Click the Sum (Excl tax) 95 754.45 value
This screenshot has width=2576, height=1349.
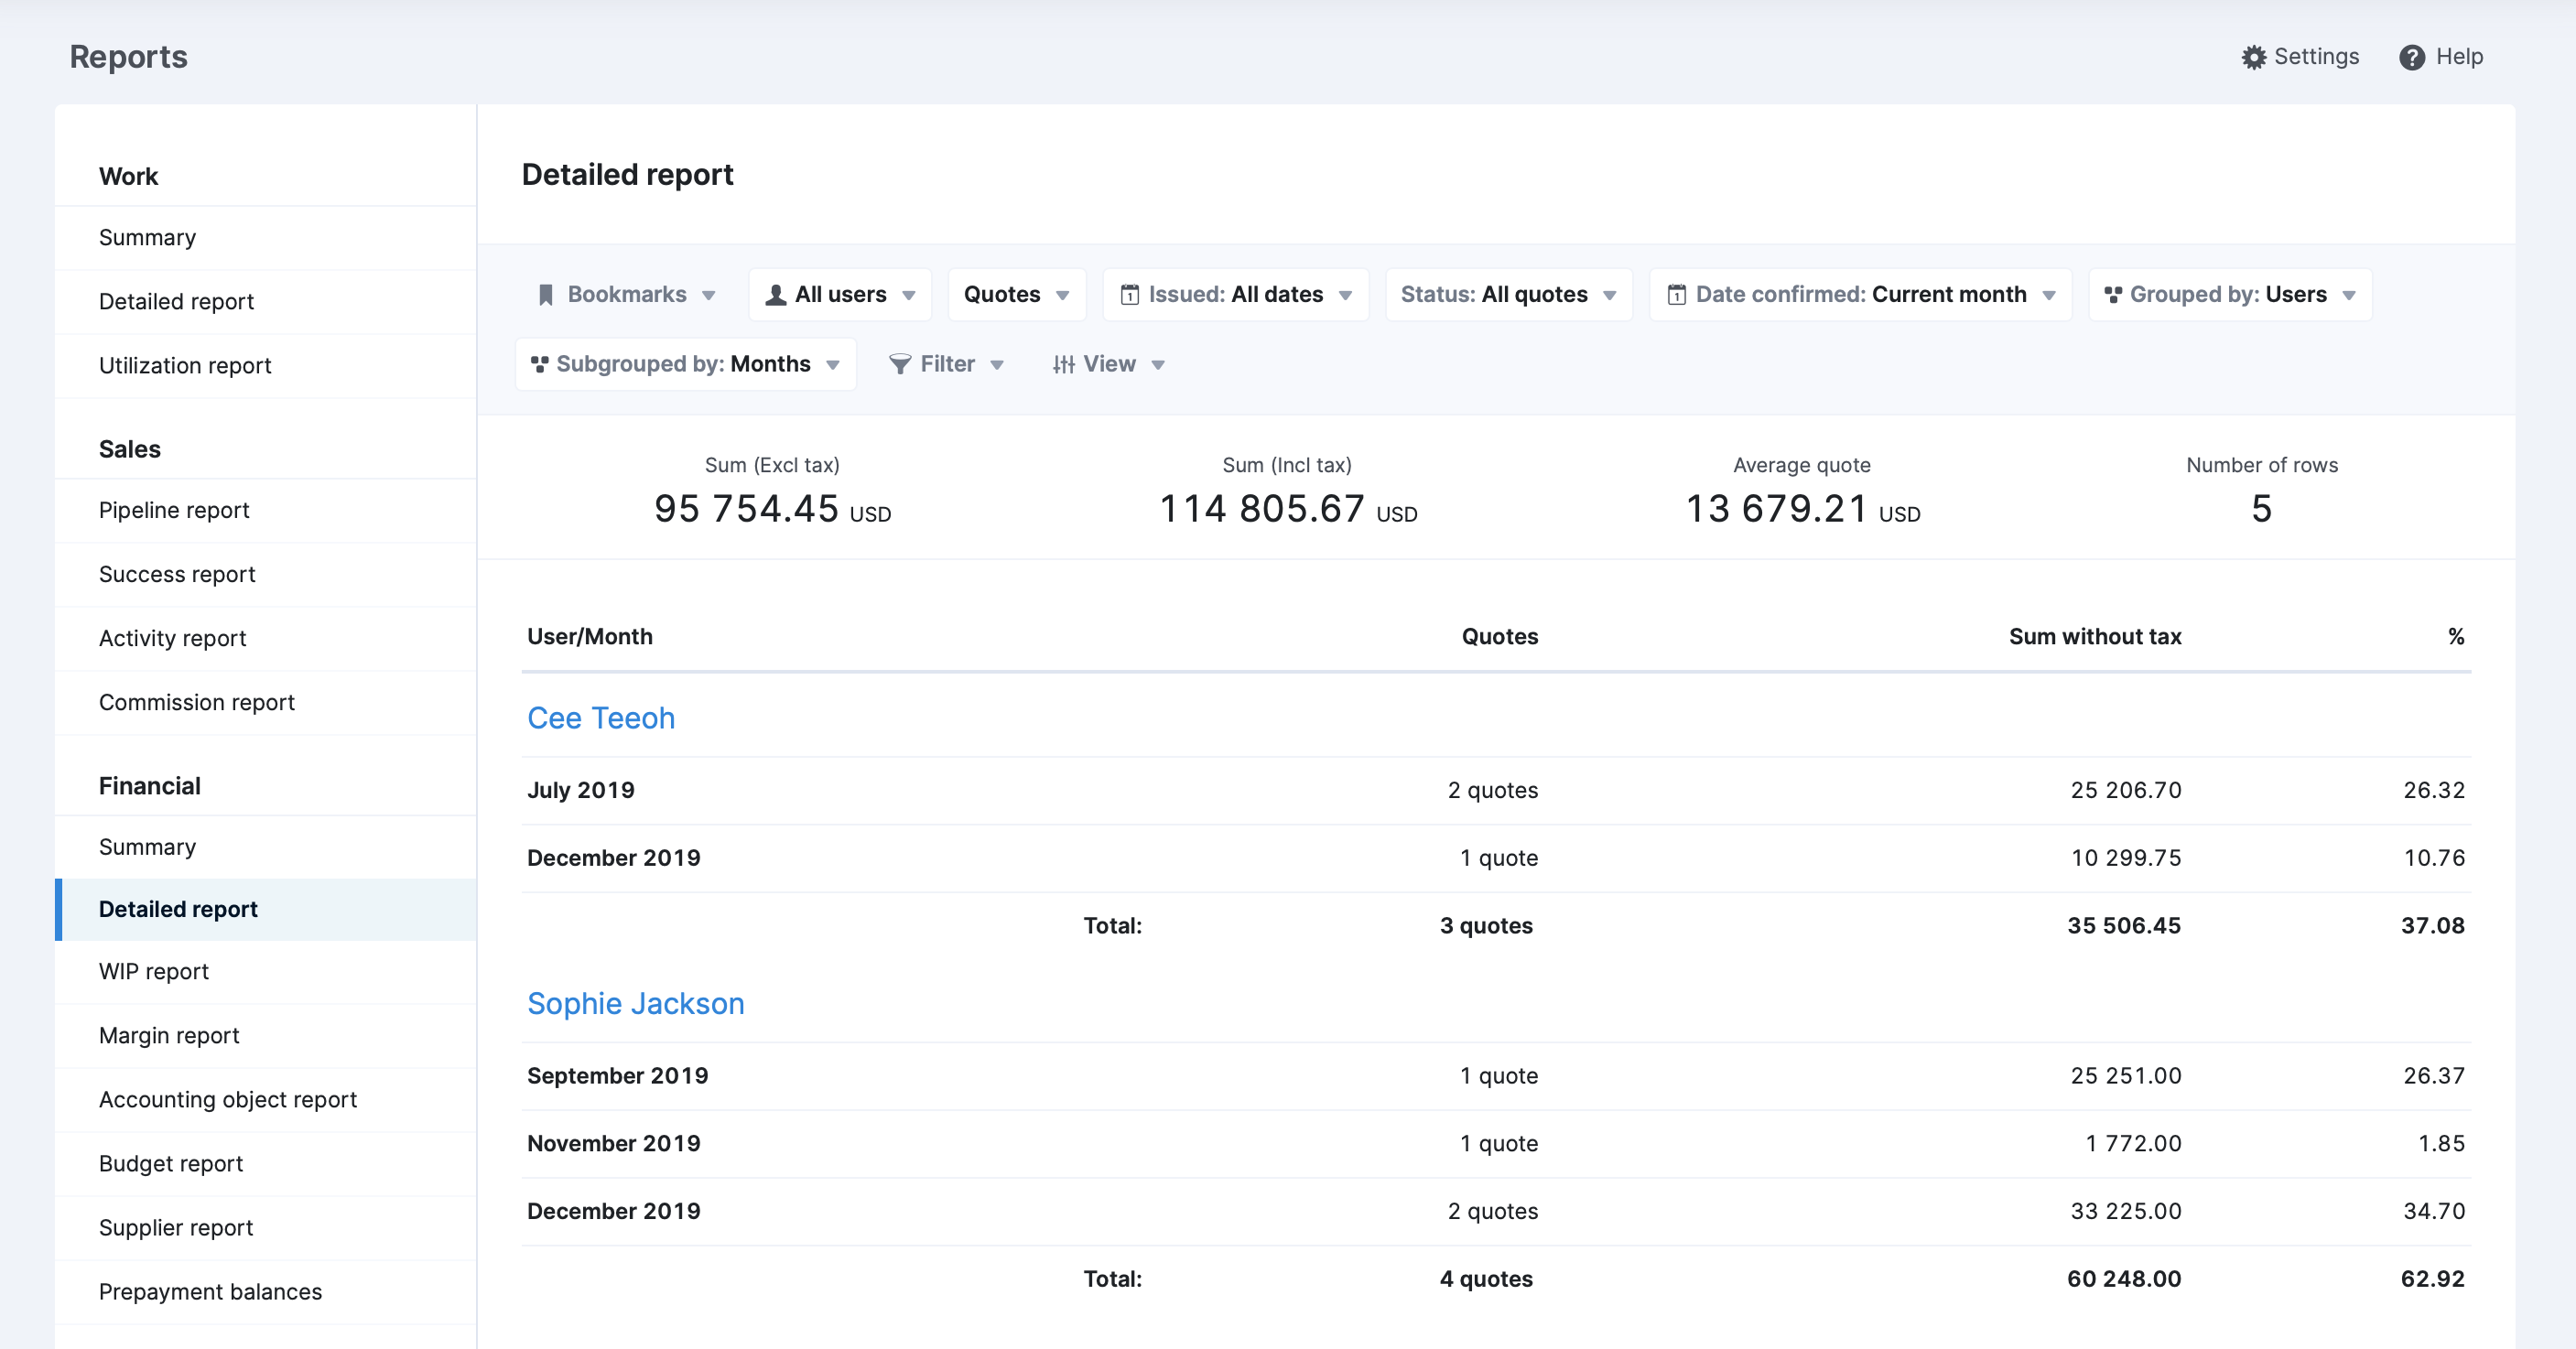(x=772, y=509)
